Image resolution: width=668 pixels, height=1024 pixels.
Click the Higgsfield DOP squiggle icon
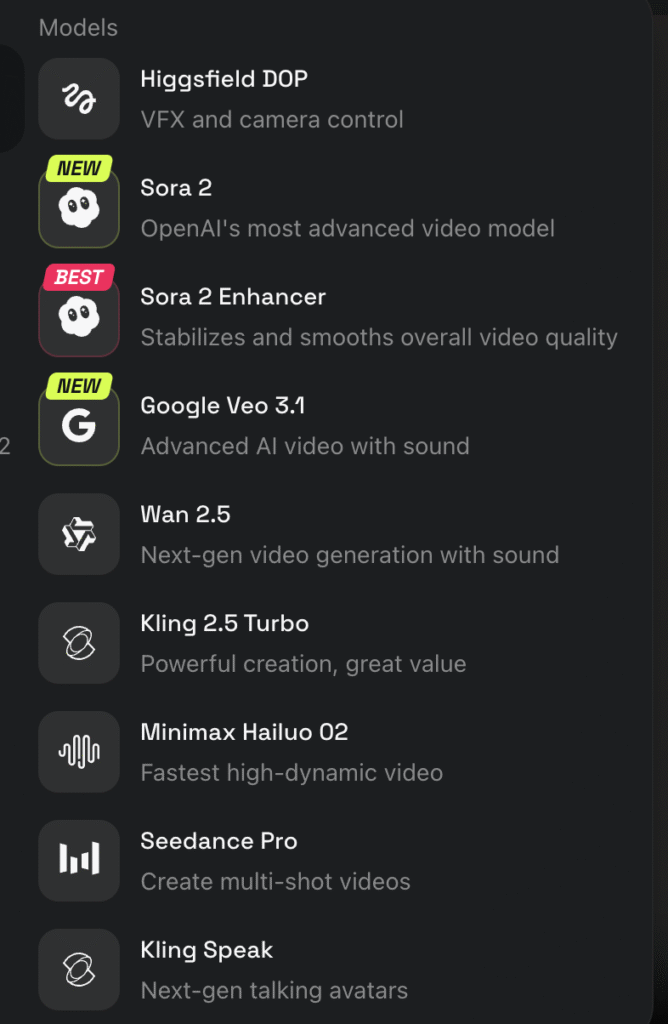[x=78, y=98]
